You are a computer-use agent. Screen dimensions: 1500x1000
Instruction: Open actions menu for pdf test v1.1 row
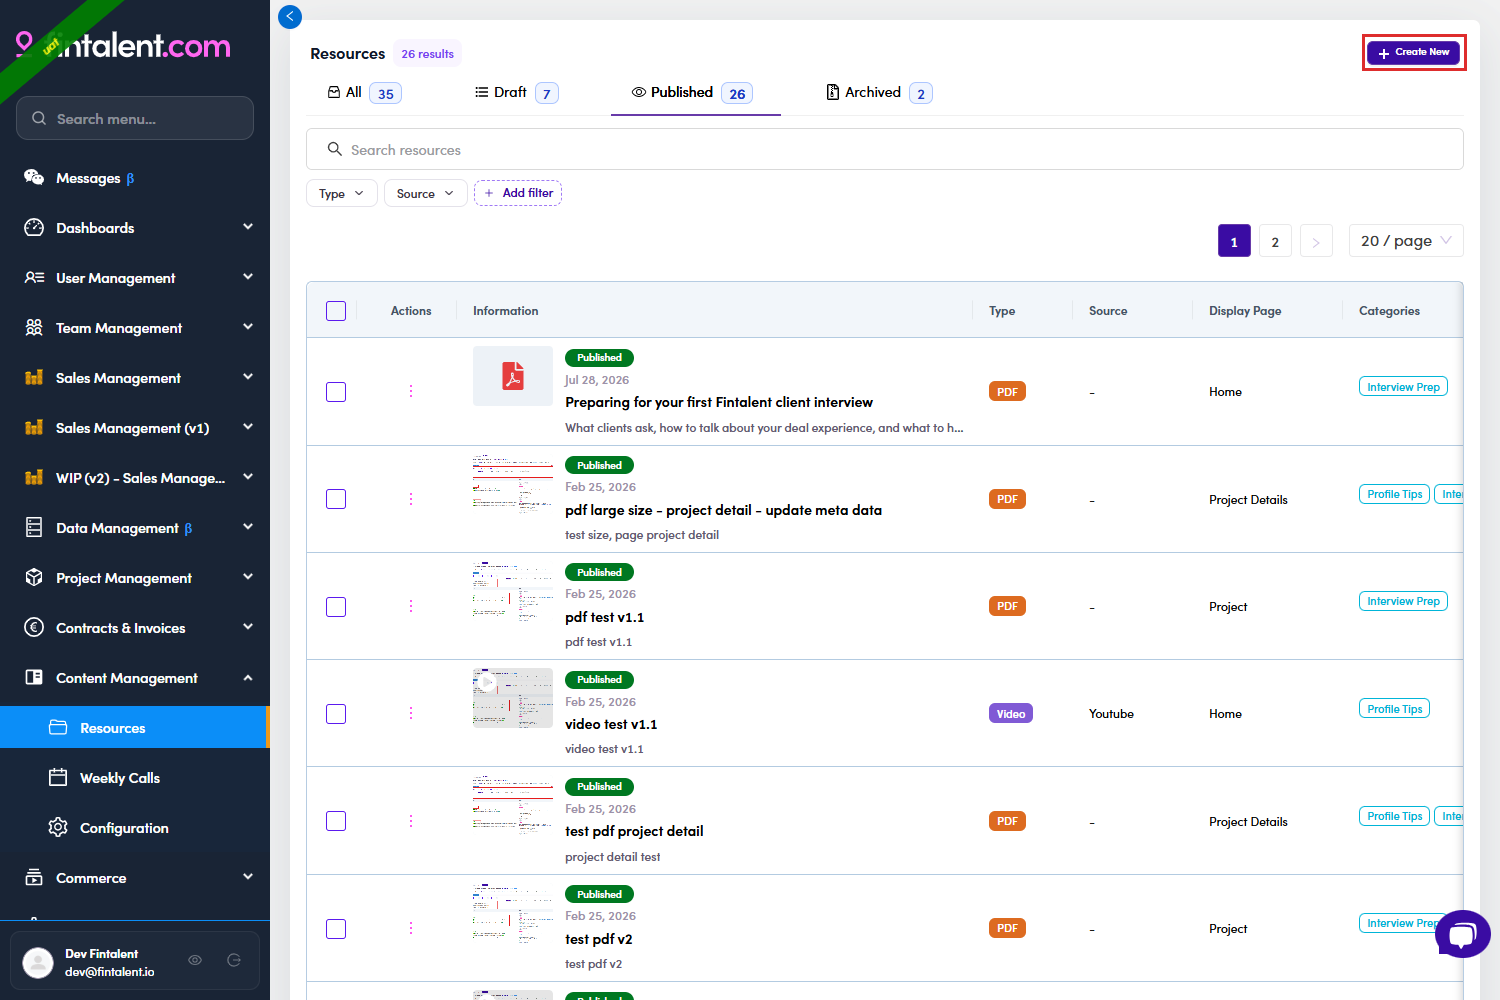[411, 606]
